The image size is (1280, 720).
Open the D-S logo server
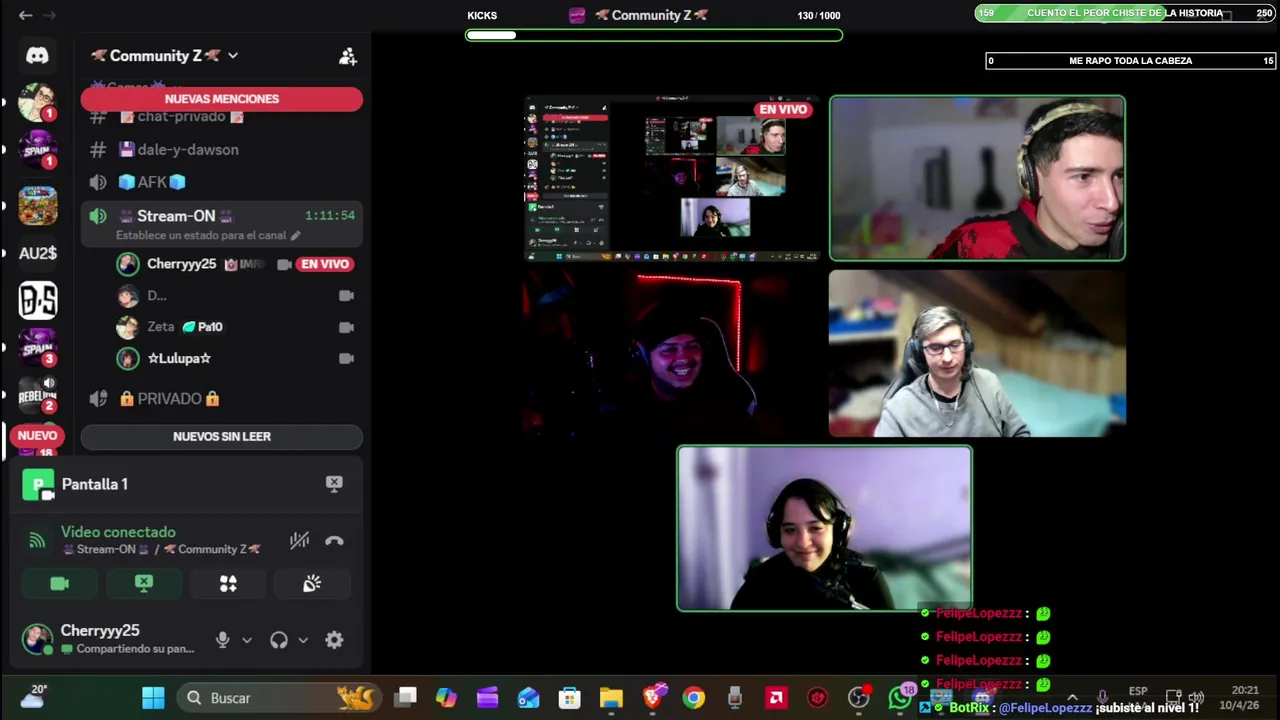(x=37, y=301)
